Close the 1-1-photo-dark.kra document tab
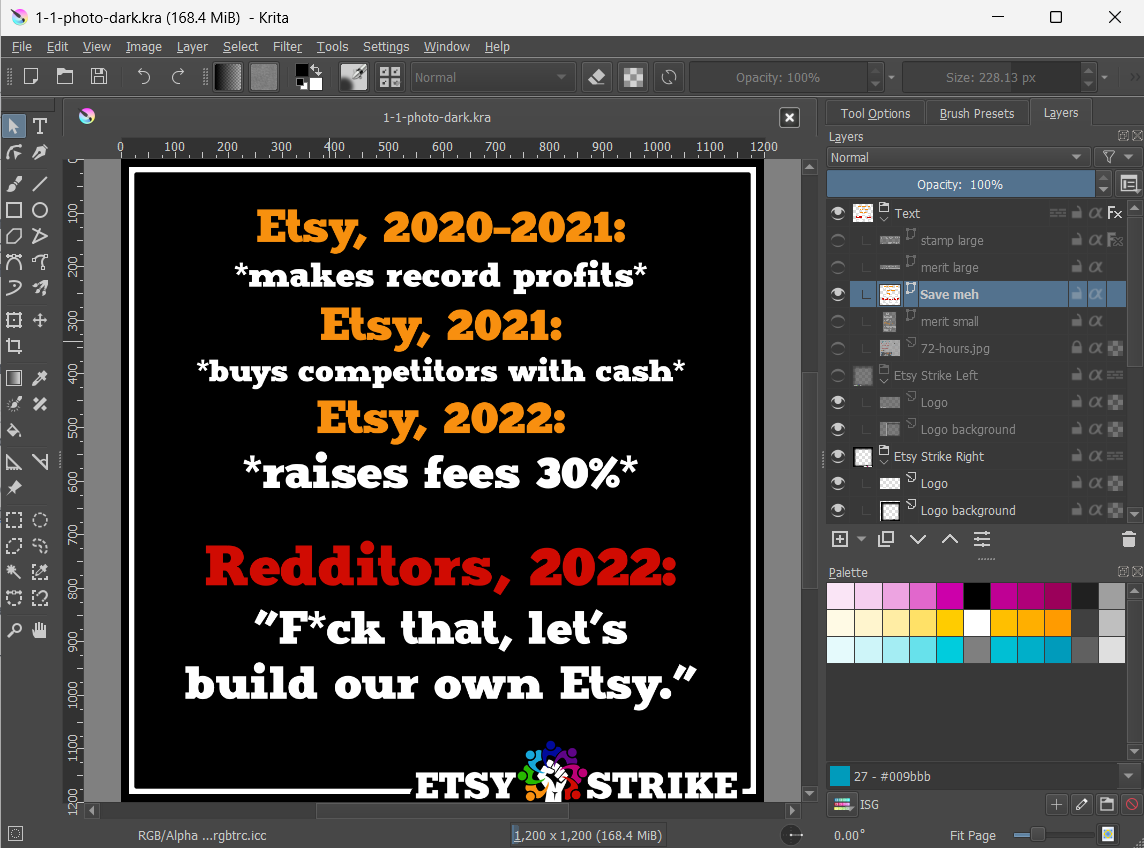Screen dimensions: 1144x848 coord(789,117)
